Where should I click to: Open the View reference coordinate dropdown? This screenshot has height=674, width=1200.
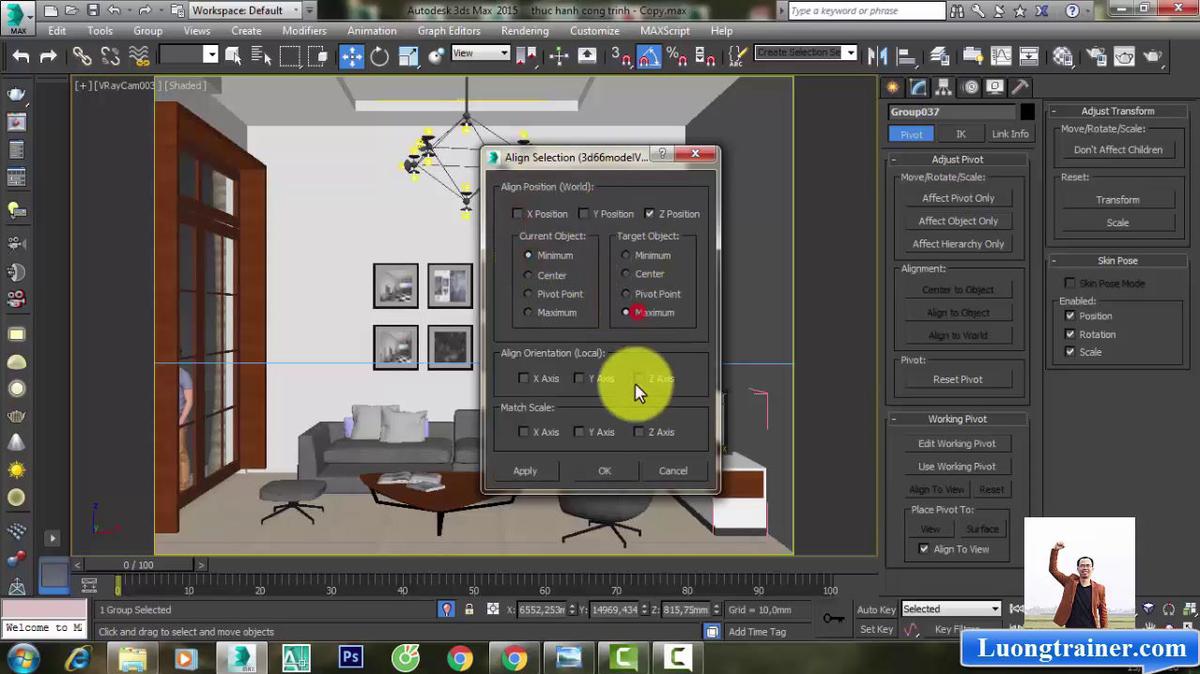pos(481,53)
